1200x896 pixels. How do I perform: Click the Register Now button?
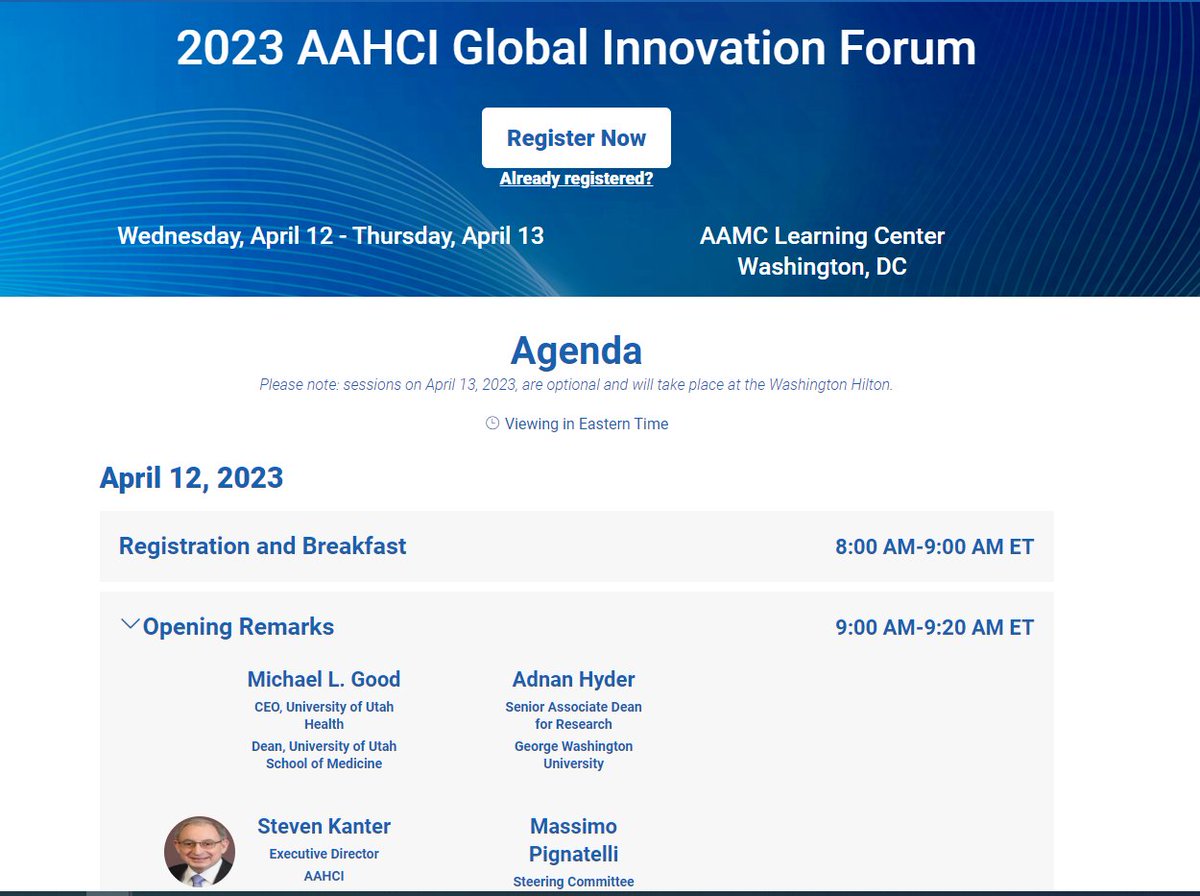coord(575,137)
